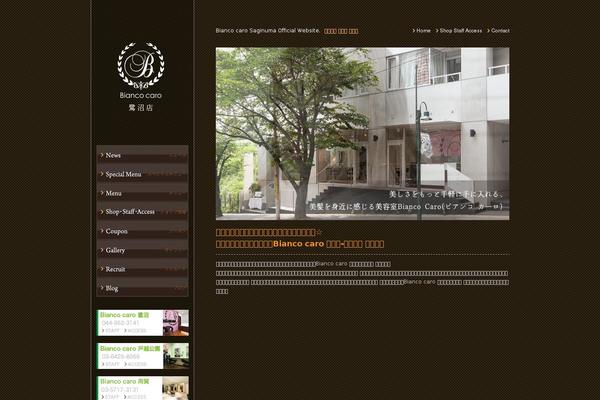The image size is (600, 400).
Task: Click the Contact link at top right
Action: (x=498, y=31)
